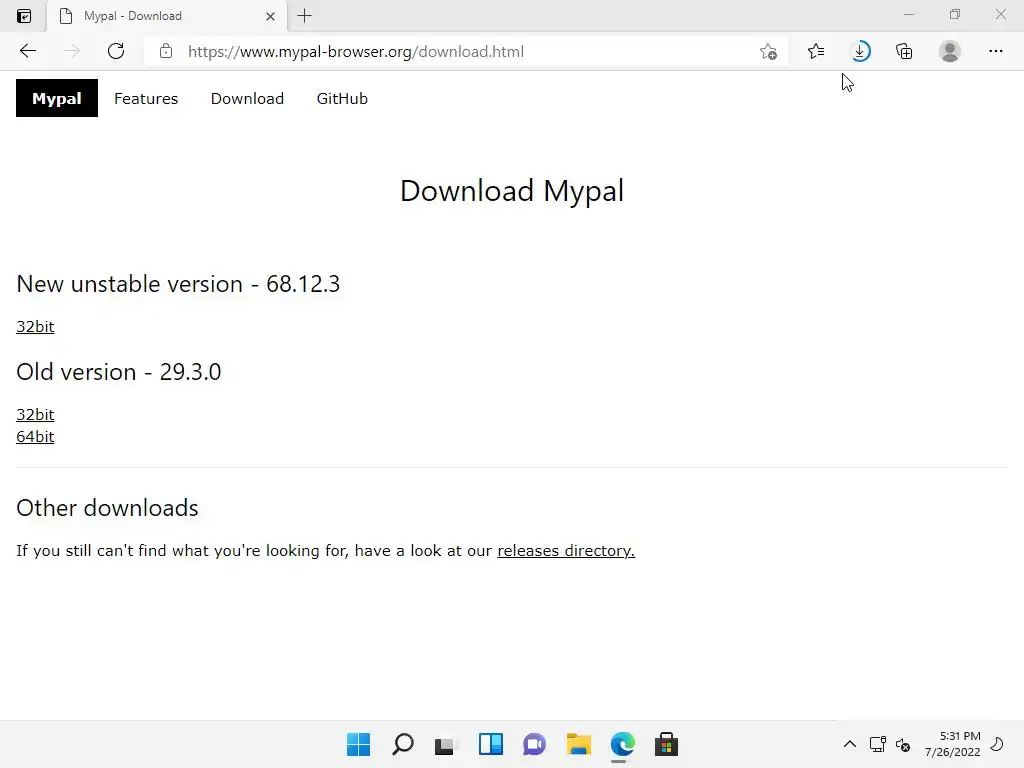The height and width of the screenshot is (768, 1024).
Task: Open the Collections panel
Action: pos(904,51)
